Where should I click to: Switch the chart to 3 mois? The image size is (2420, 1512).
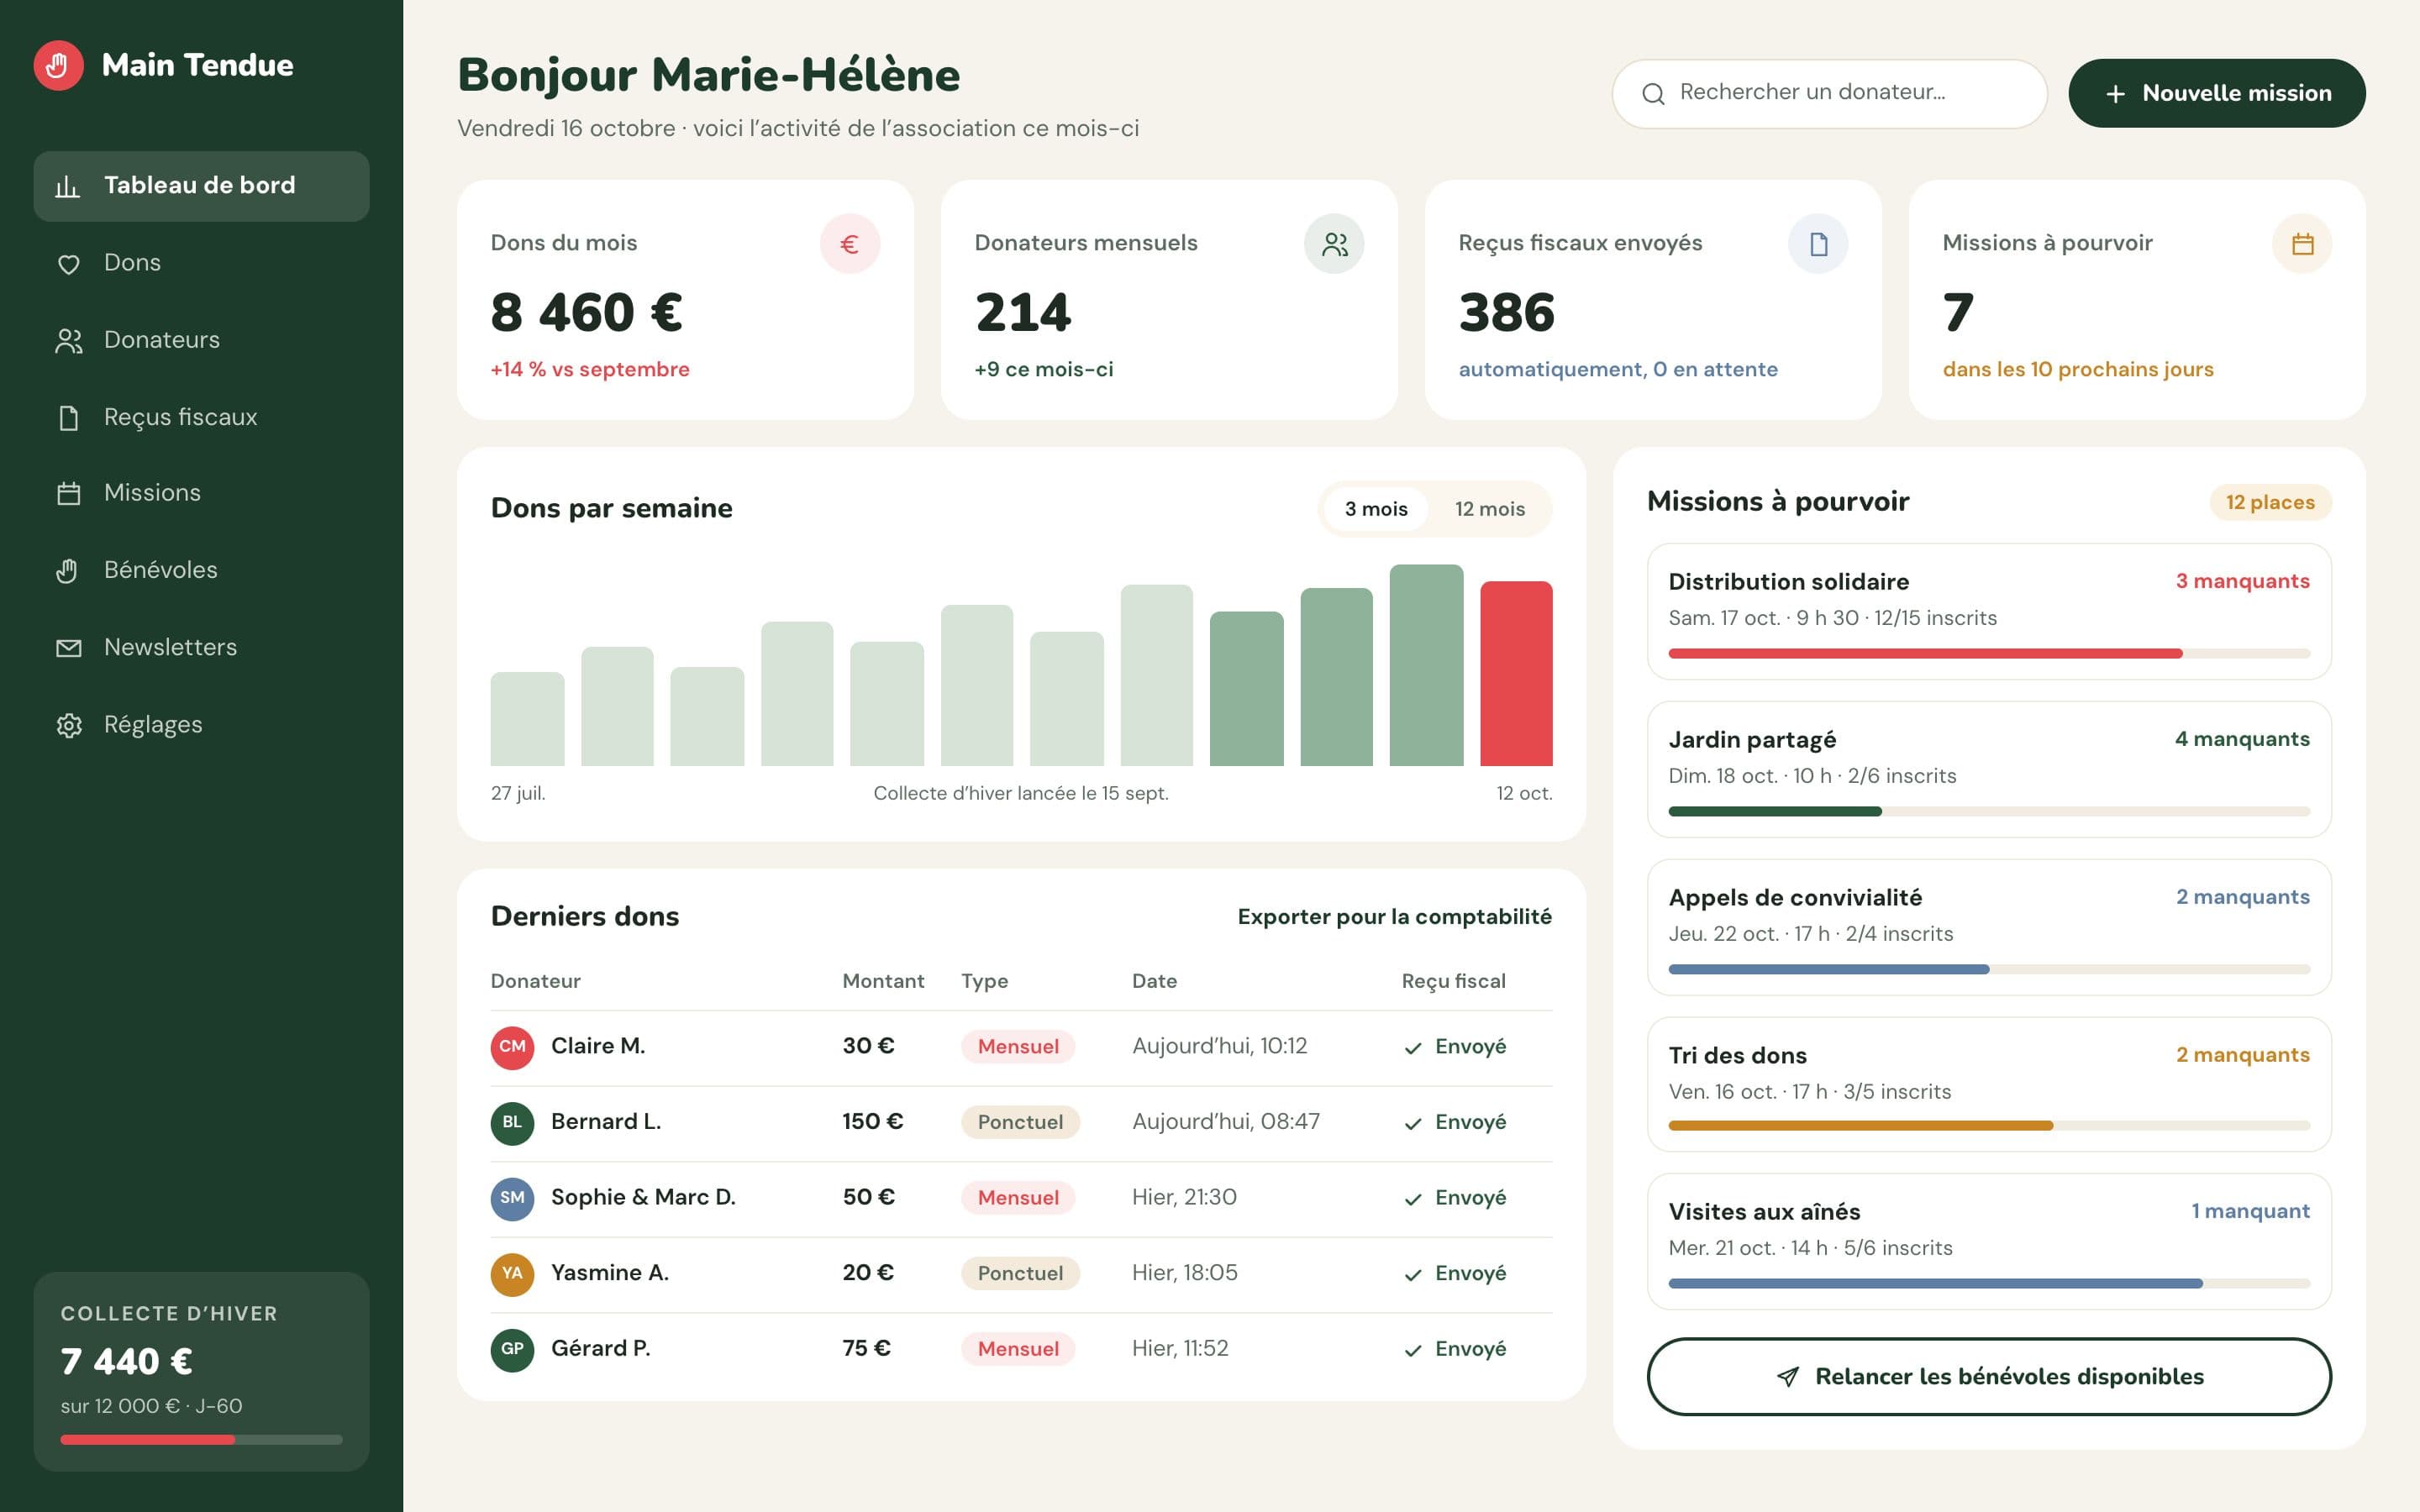1375,509
